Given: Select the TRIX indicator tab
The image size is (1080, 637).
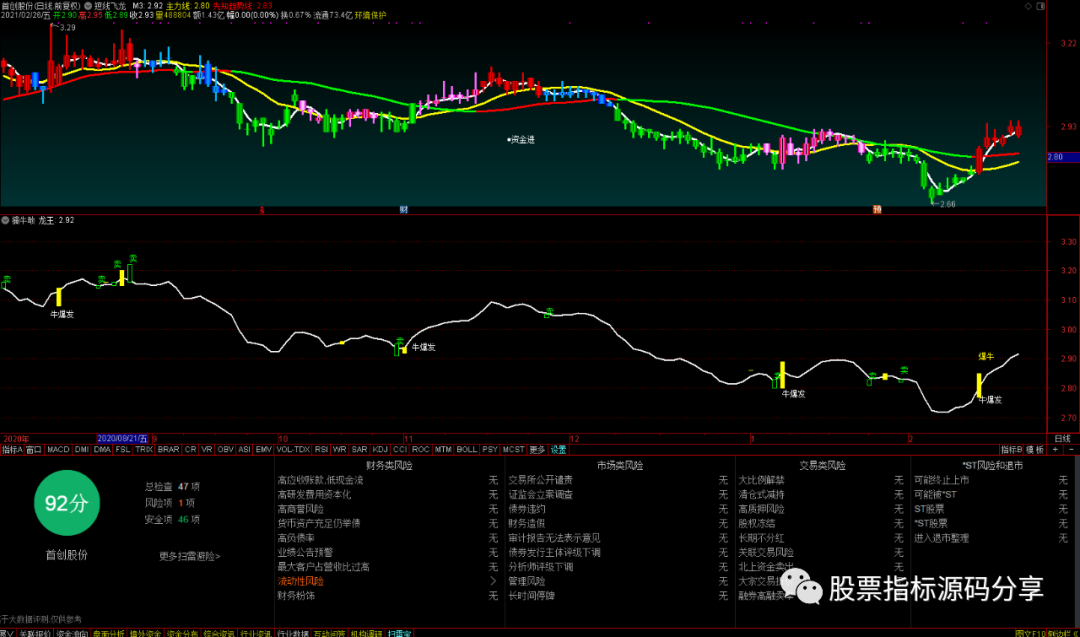Looking at the screenshot, I should 144,450.
